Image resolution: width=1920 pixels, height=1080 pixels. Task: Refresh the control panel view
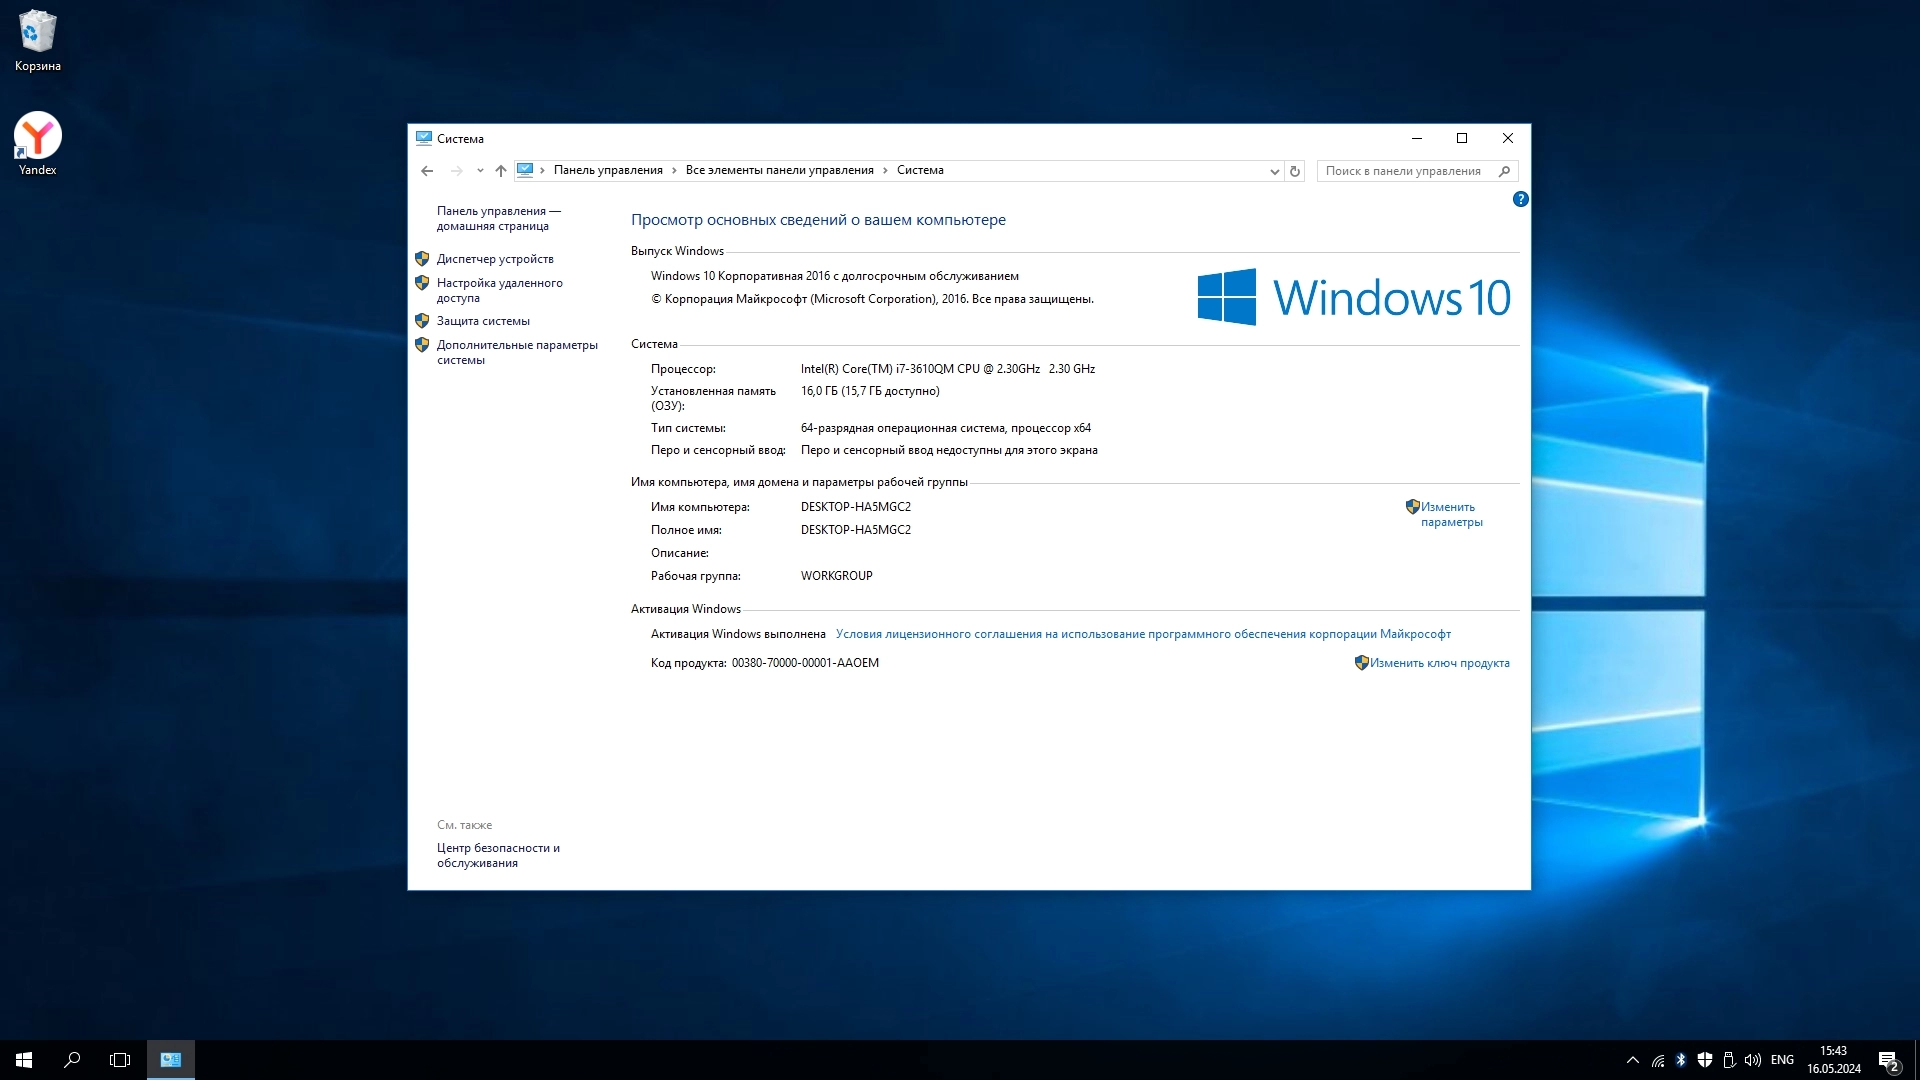pos(1295,171)
